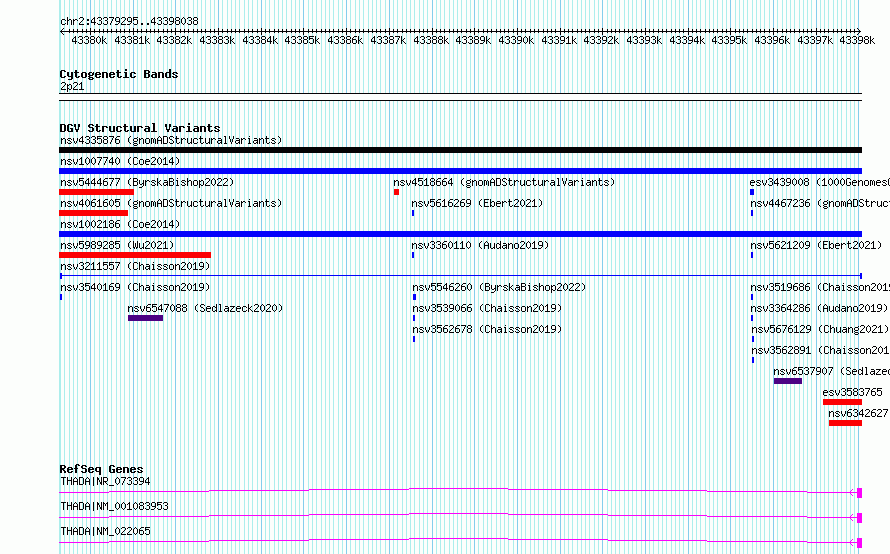Click the magenta exon block of THADA|NR_073394
Screen dimensions: 890x554
point(859,493)
